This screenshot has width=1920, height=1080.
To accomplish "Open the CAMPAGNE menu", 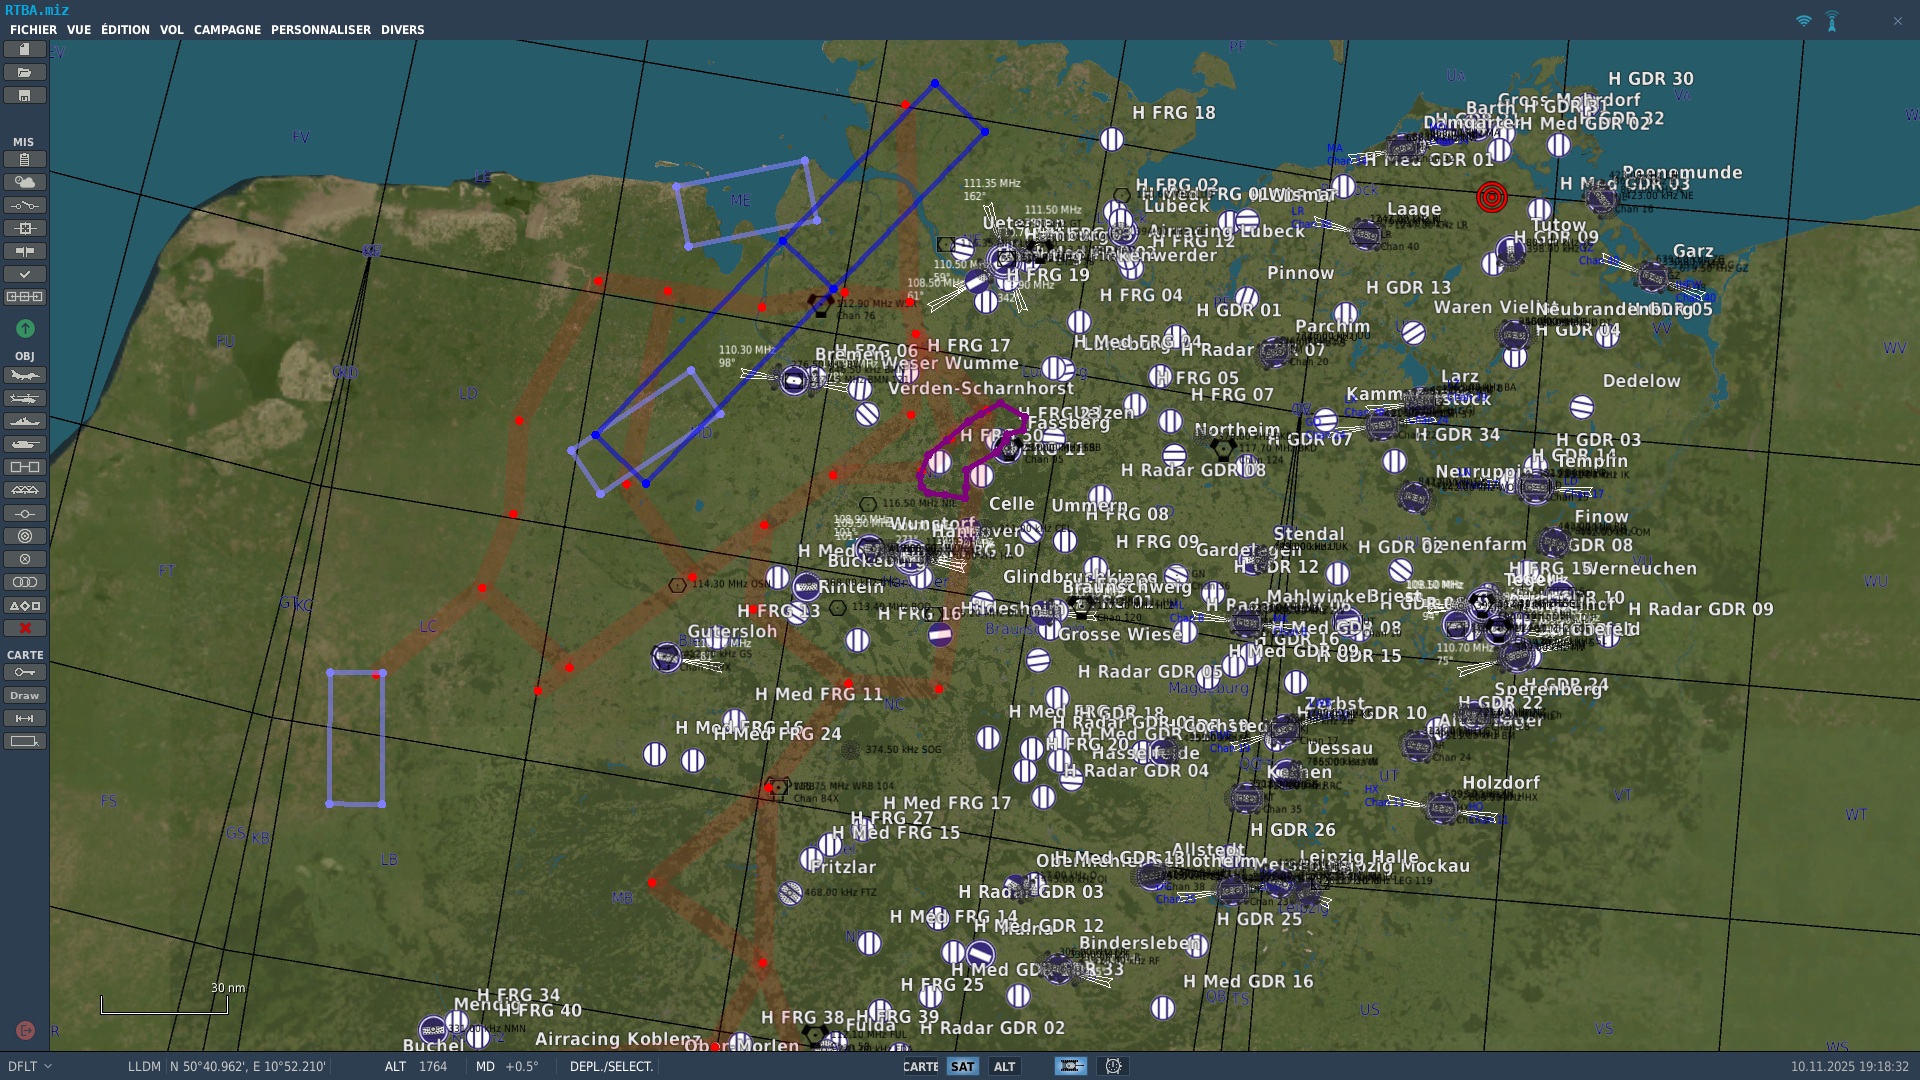I will (x=227, y=30).
